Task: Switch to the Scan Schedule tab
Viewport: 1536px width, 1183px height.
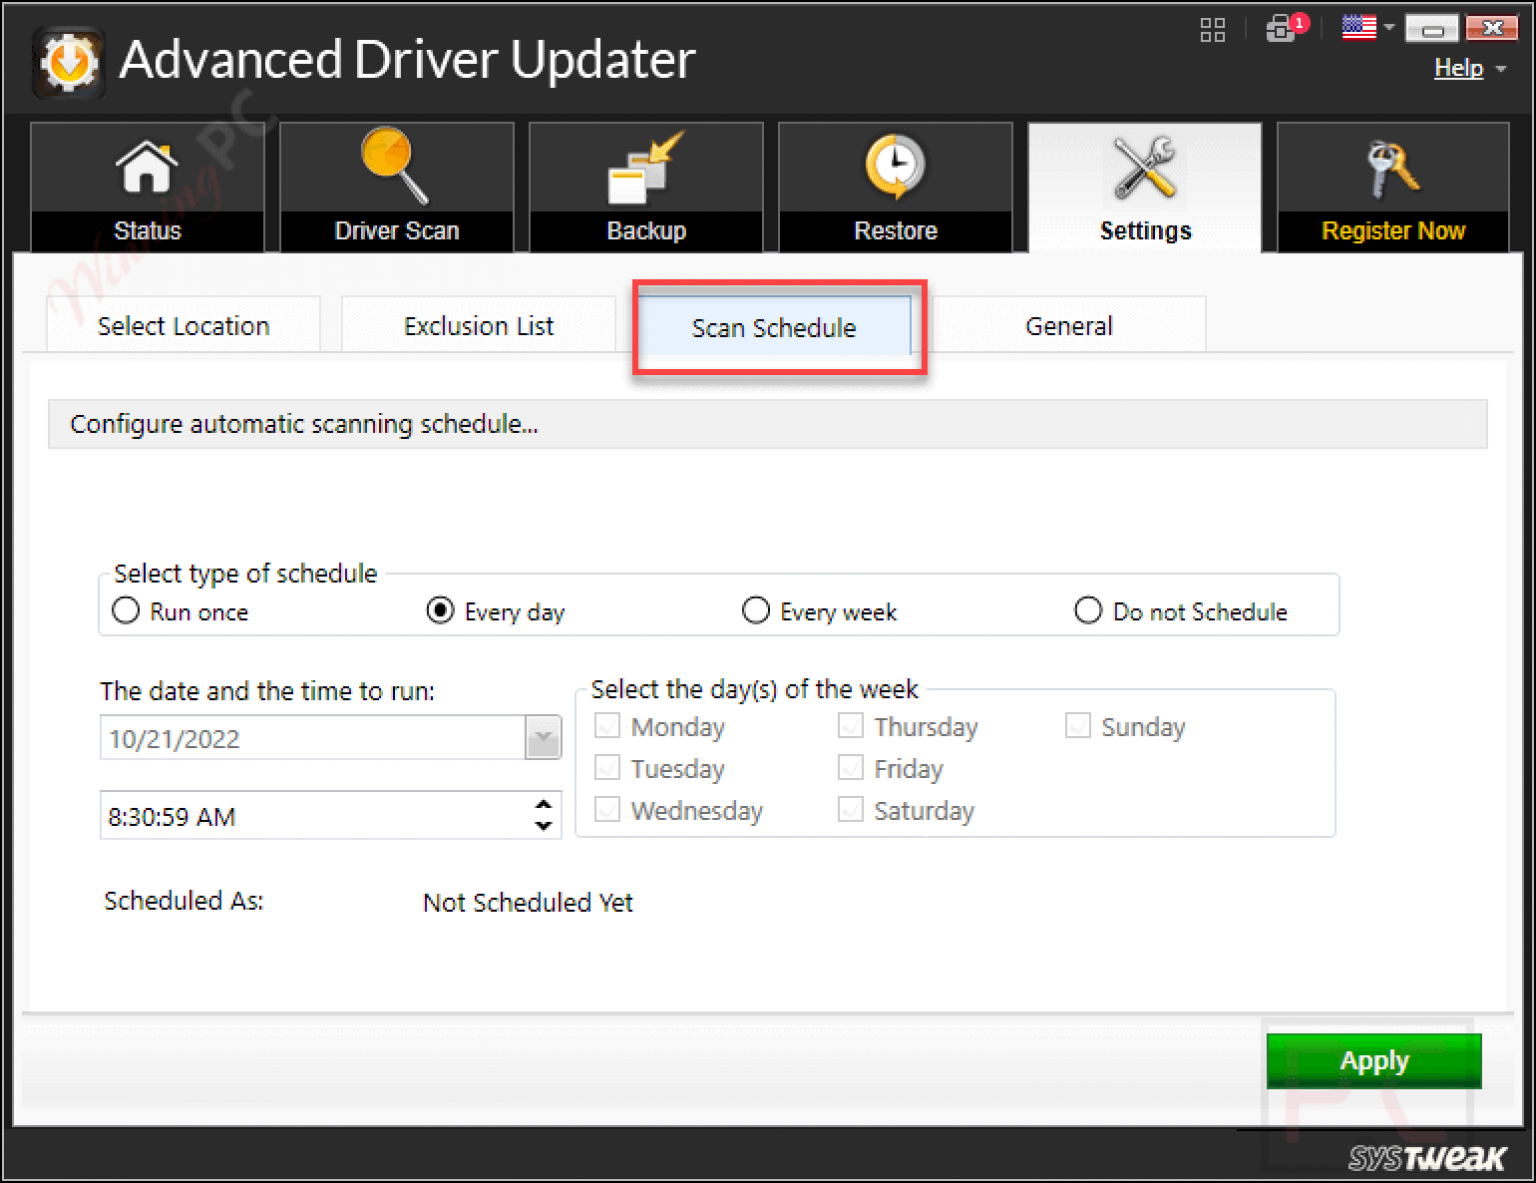Action: [x=774, y=326]
